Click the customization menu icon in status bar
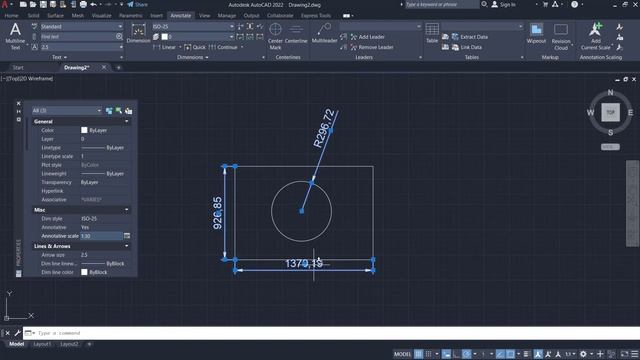This screenshot has height=360, width=640. coord(635,354)
